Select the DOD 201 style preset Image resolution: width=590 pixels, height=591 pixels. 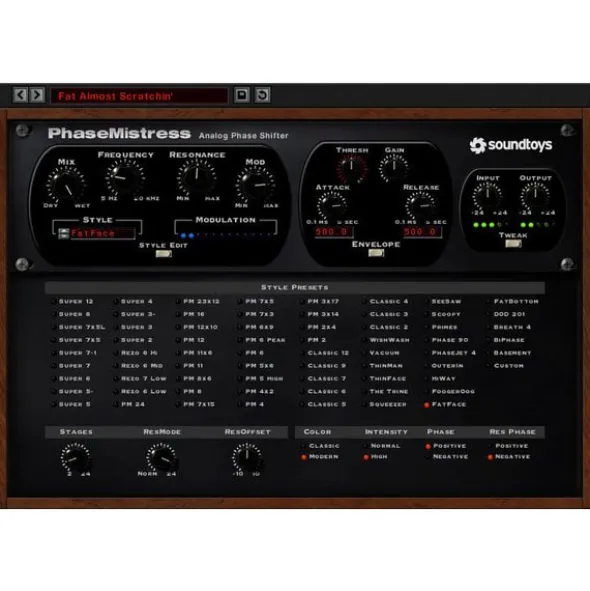pyautogui.click(x=506, y=314)
